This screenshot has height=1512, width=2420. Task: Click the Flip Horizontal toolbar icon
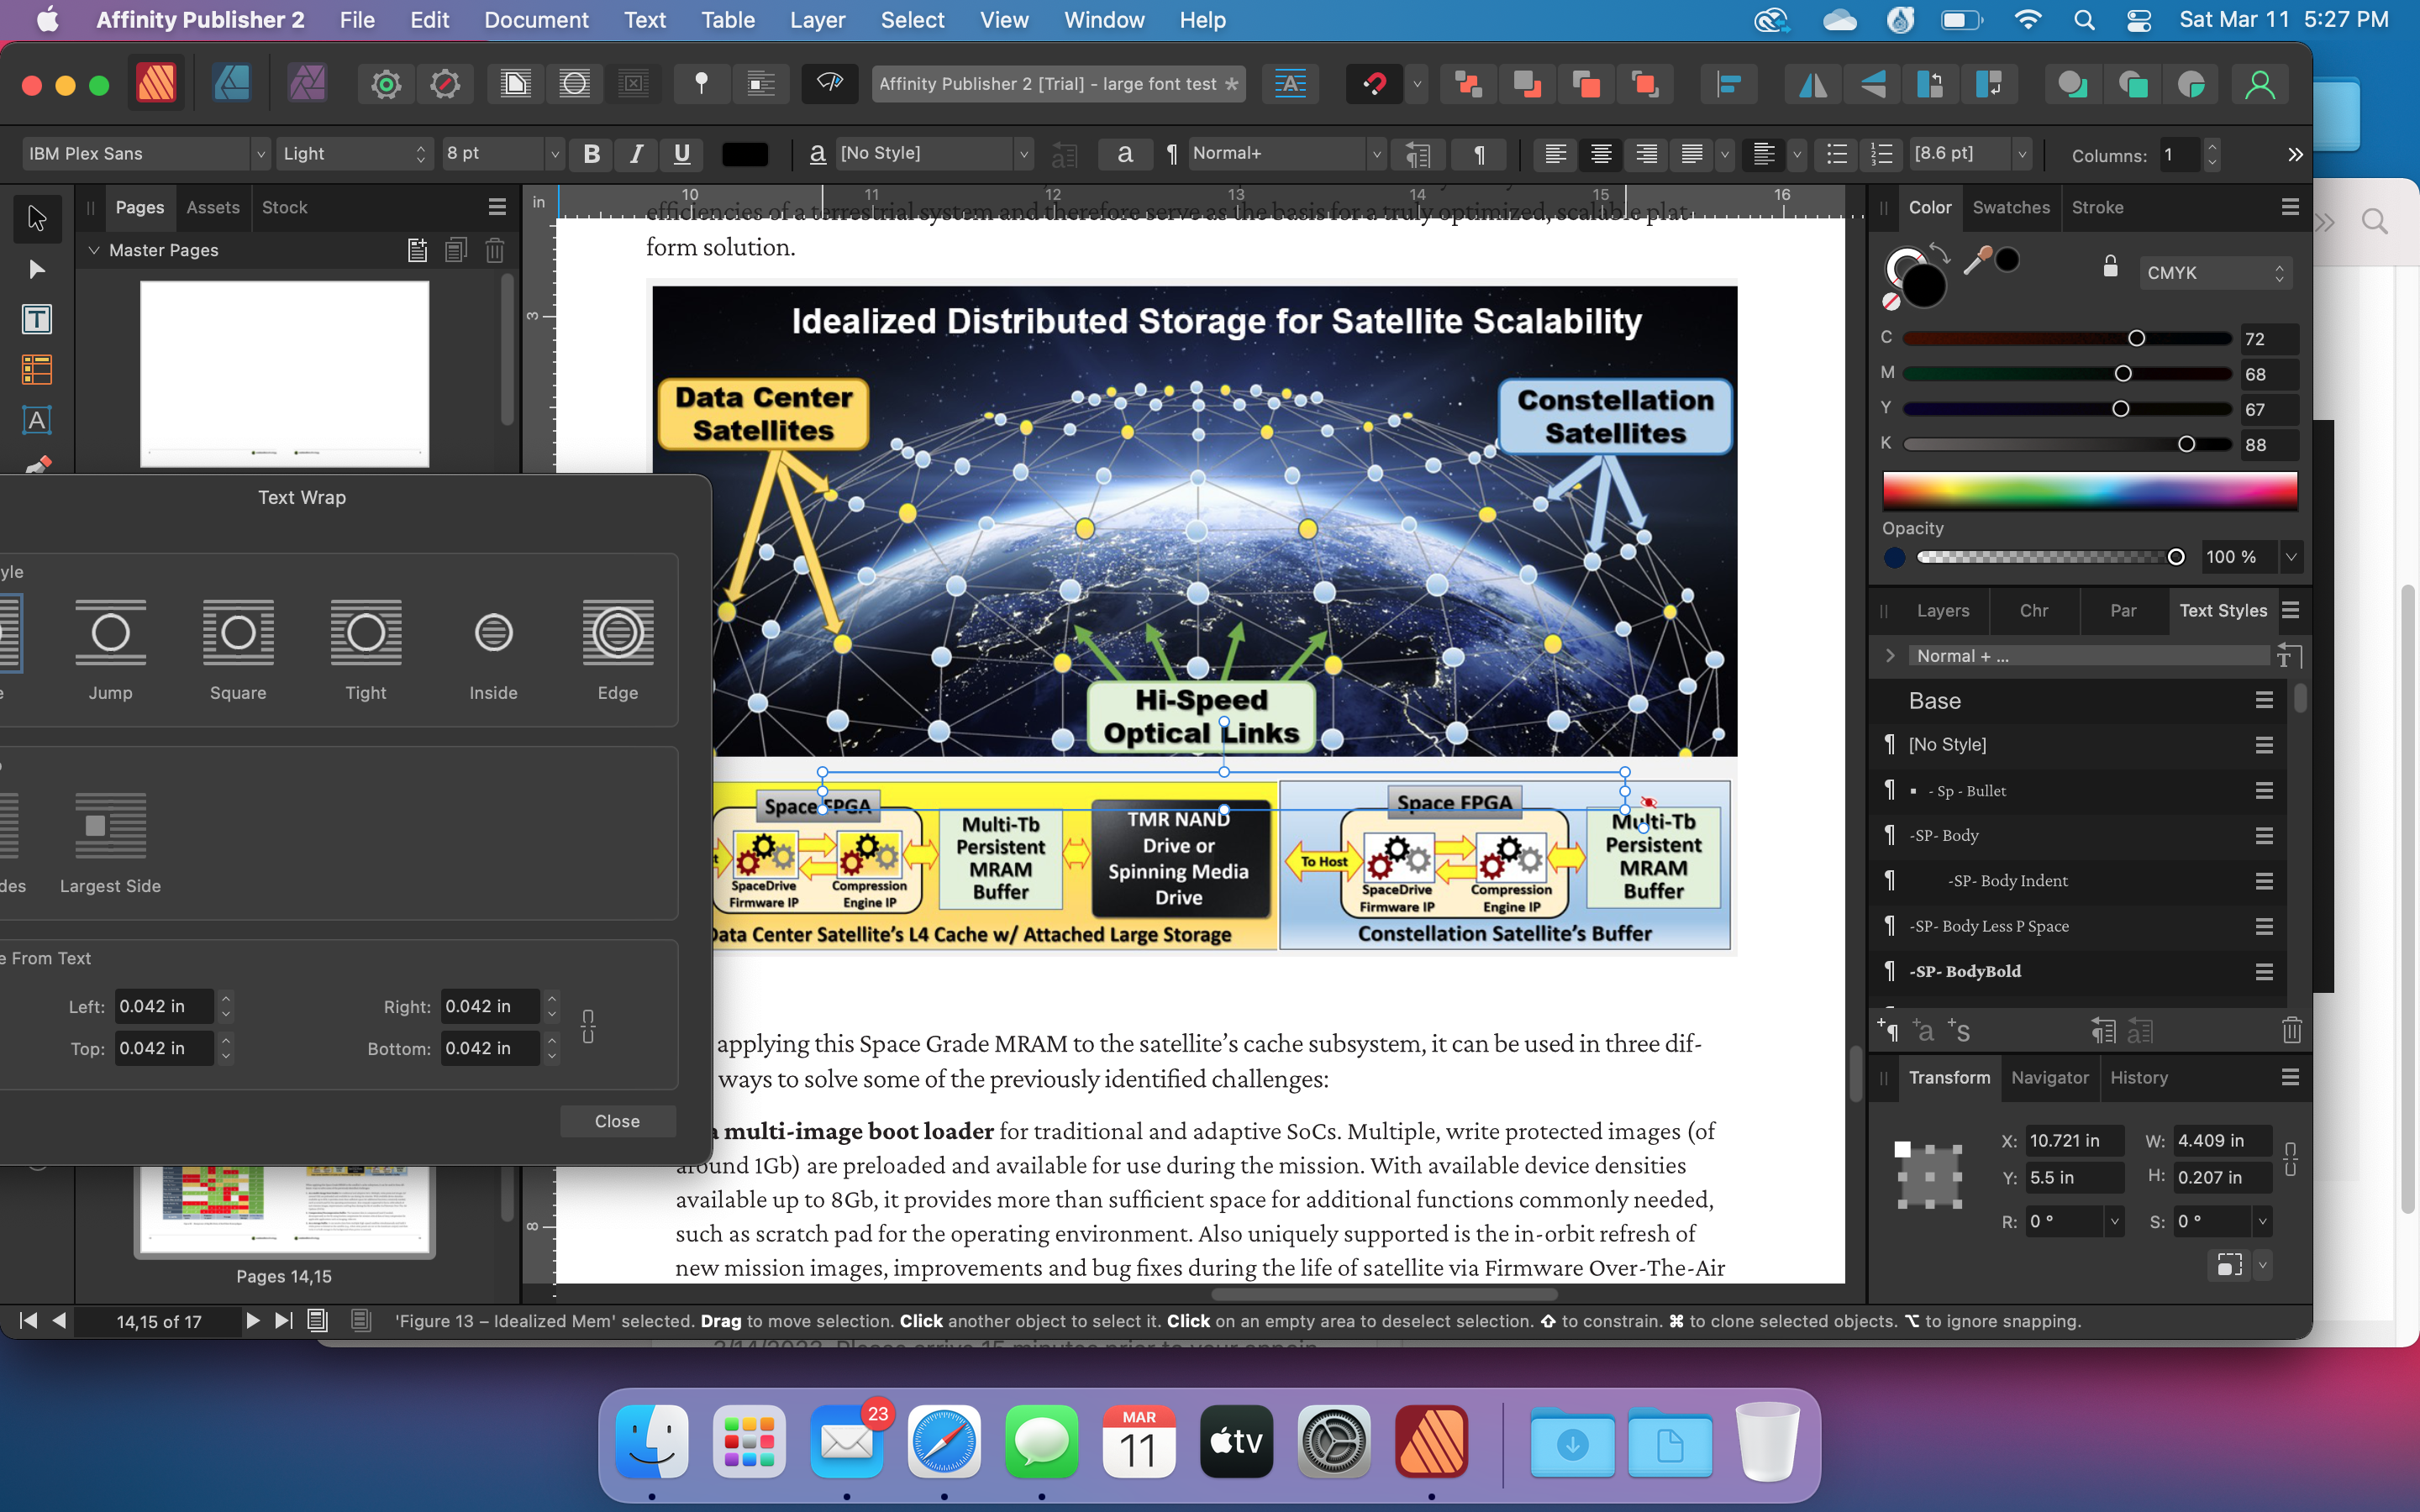tap(1812, 85)
